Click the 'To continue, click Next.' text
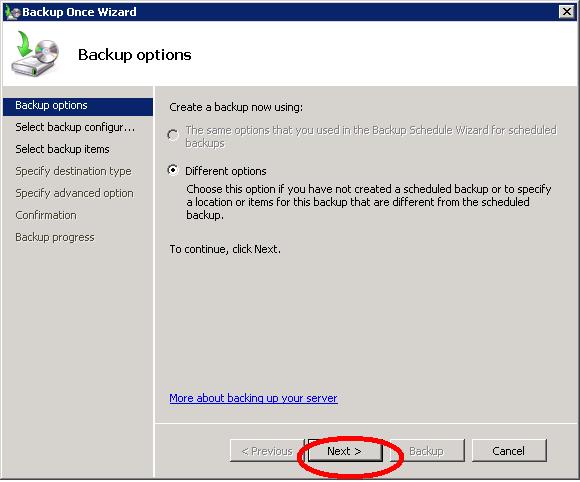 point(225,249)
